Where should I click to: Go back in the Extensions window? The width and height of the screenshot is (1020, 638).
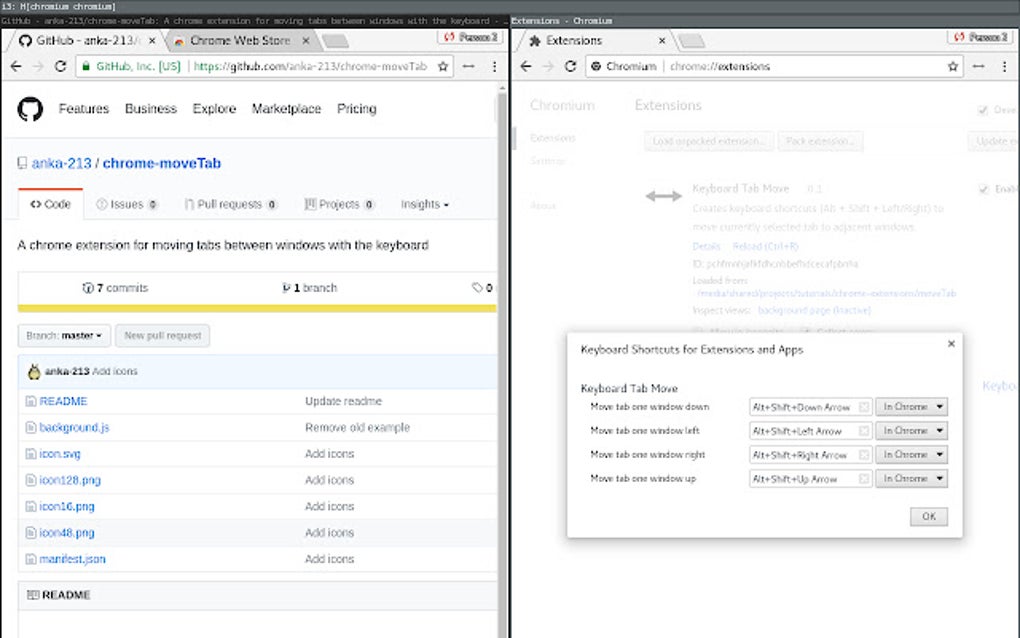click(527, 66)
